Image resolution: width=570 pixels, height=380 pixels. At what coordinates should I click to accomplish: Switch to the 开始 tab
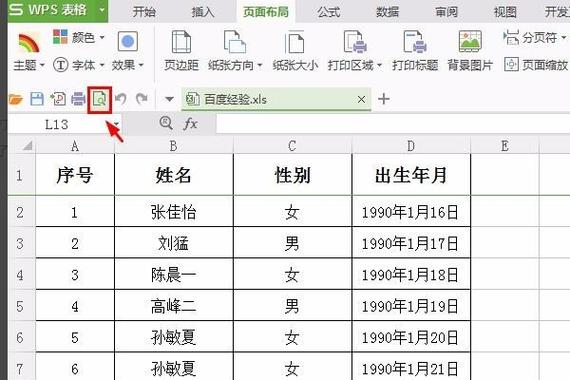pos(144,12)
